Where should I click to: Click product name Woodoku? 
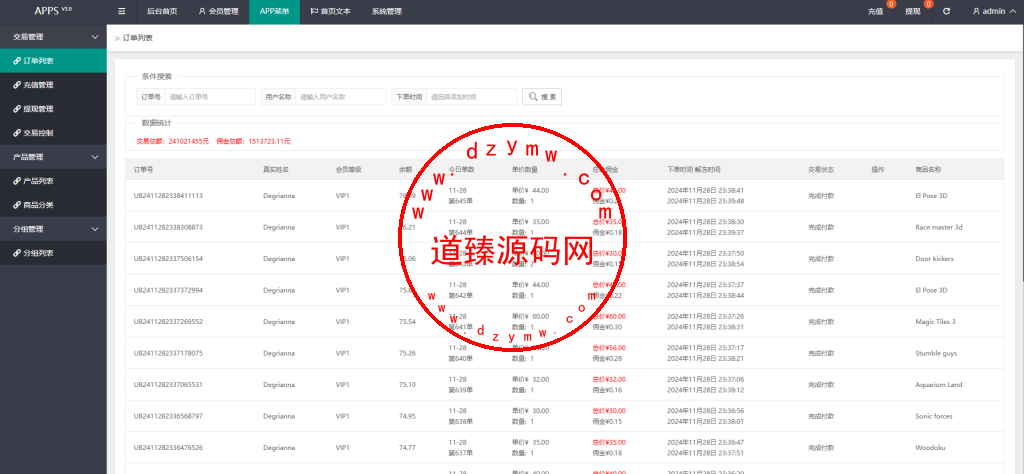(x=931, y=448)
